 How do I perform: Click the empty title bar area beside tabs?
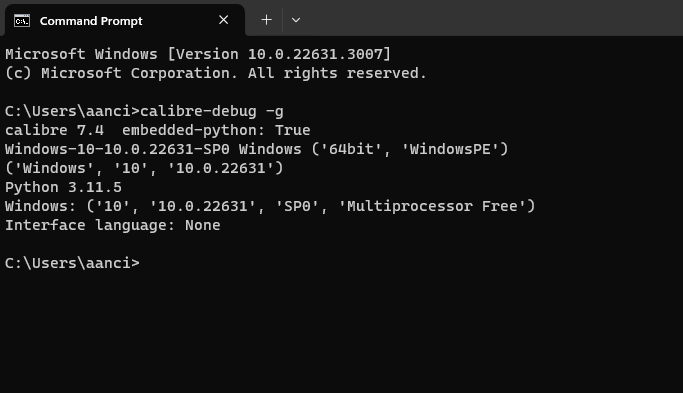point(492,18)
